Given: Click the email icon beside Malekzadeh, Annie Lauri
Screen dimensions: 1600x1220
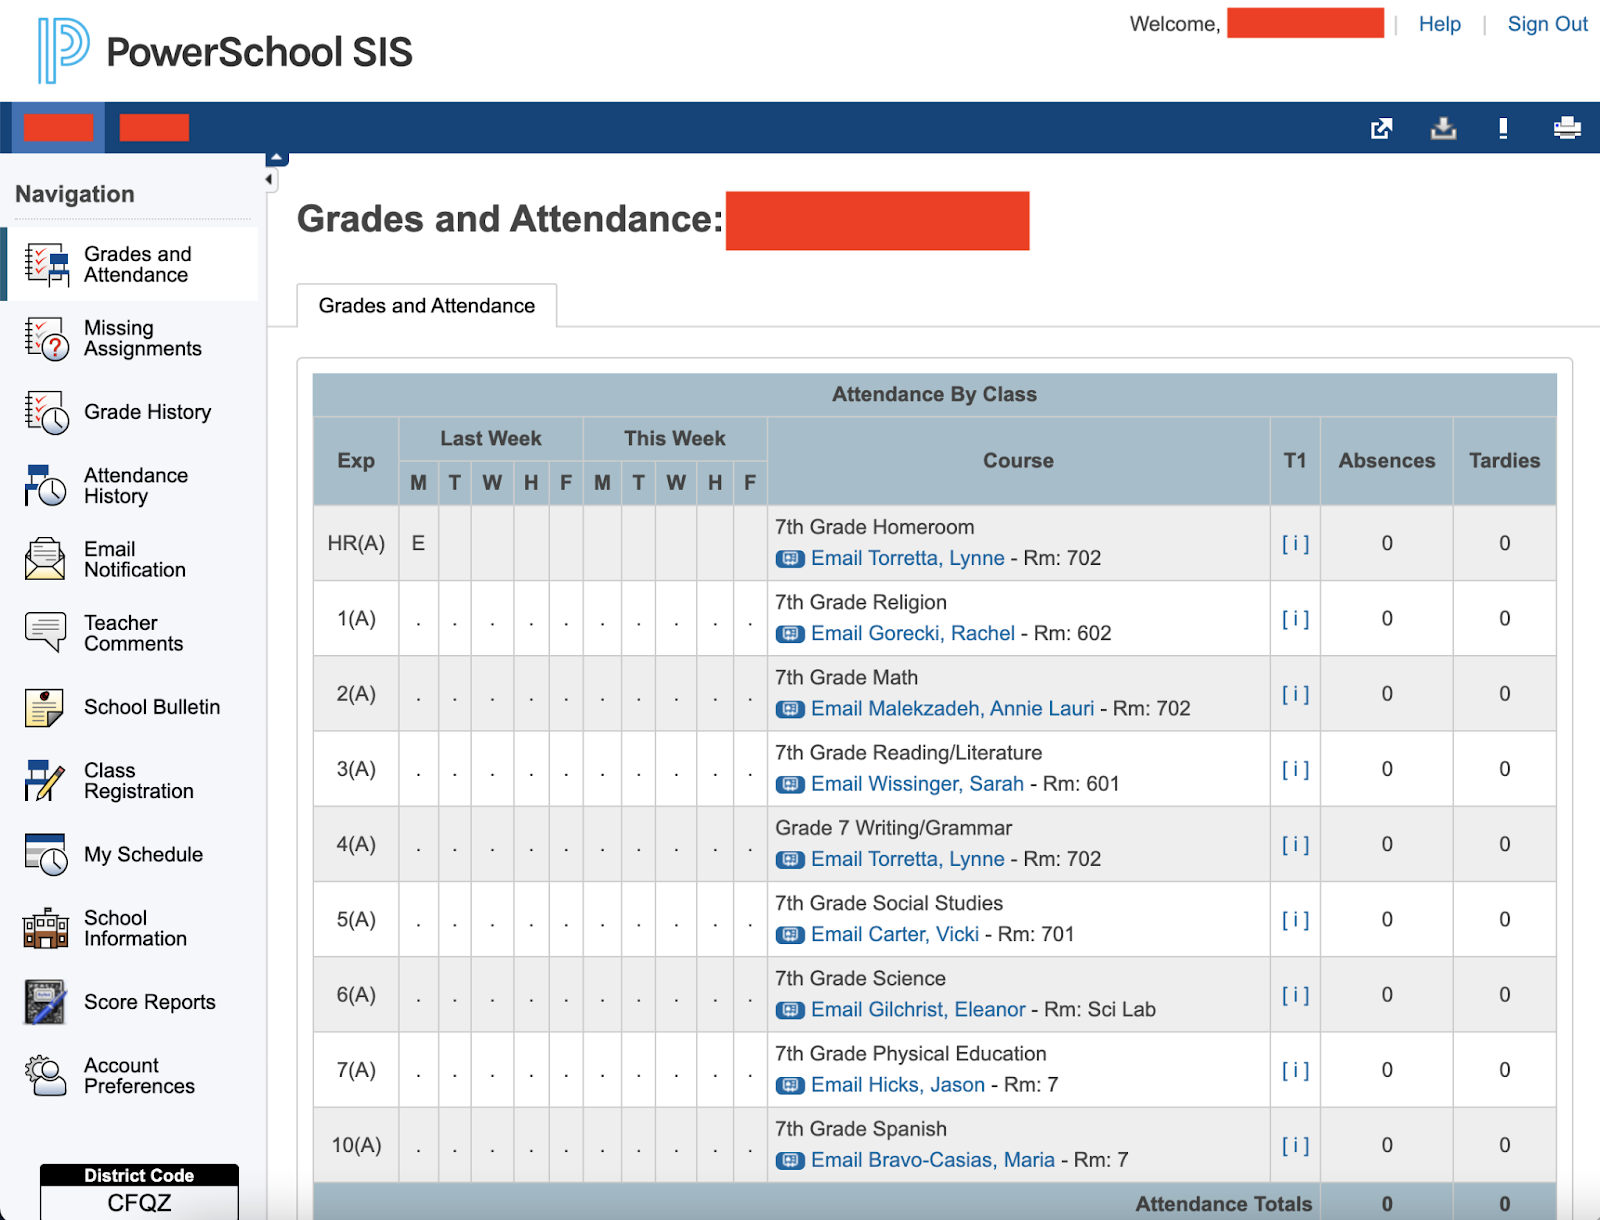Looking at the screenshot, I should click(790, 709).
